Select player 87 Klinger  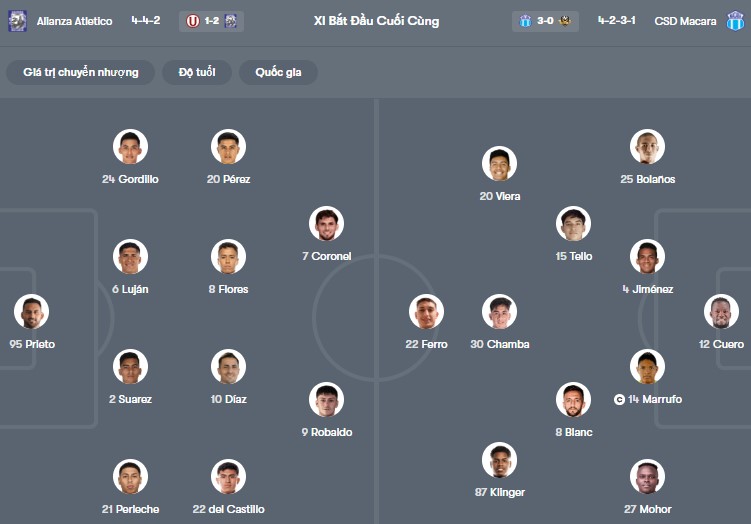point(499,460)
